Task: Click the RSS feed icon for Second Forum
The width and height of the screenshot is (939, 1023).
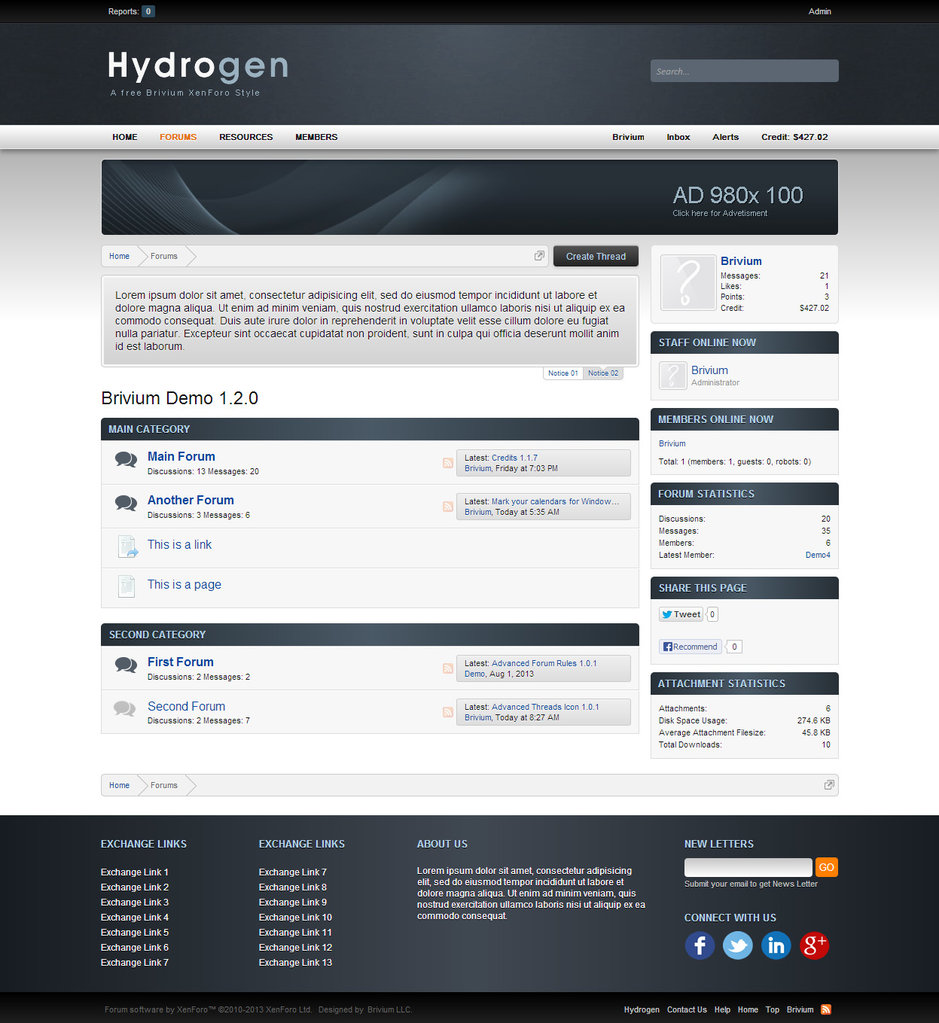Action: pyautogui.click(x=448, y=712)
